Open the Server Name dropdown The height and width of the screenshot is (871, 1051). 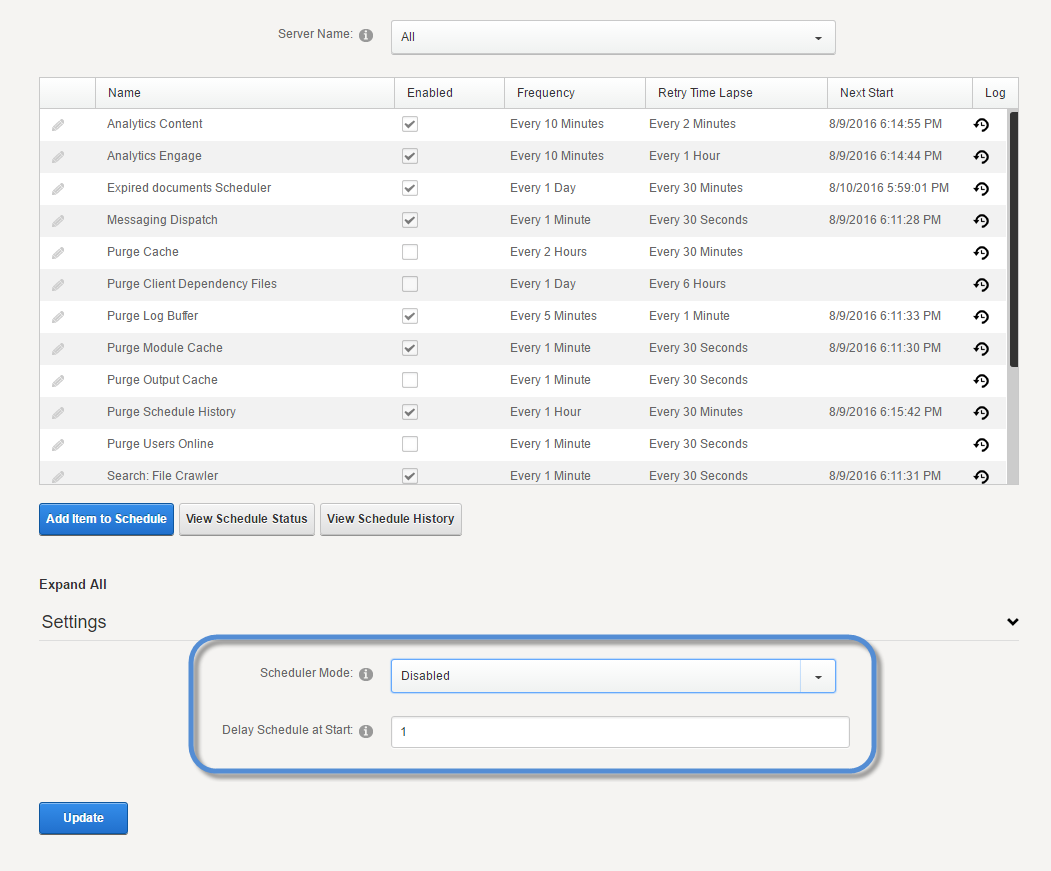coord(613,37)
